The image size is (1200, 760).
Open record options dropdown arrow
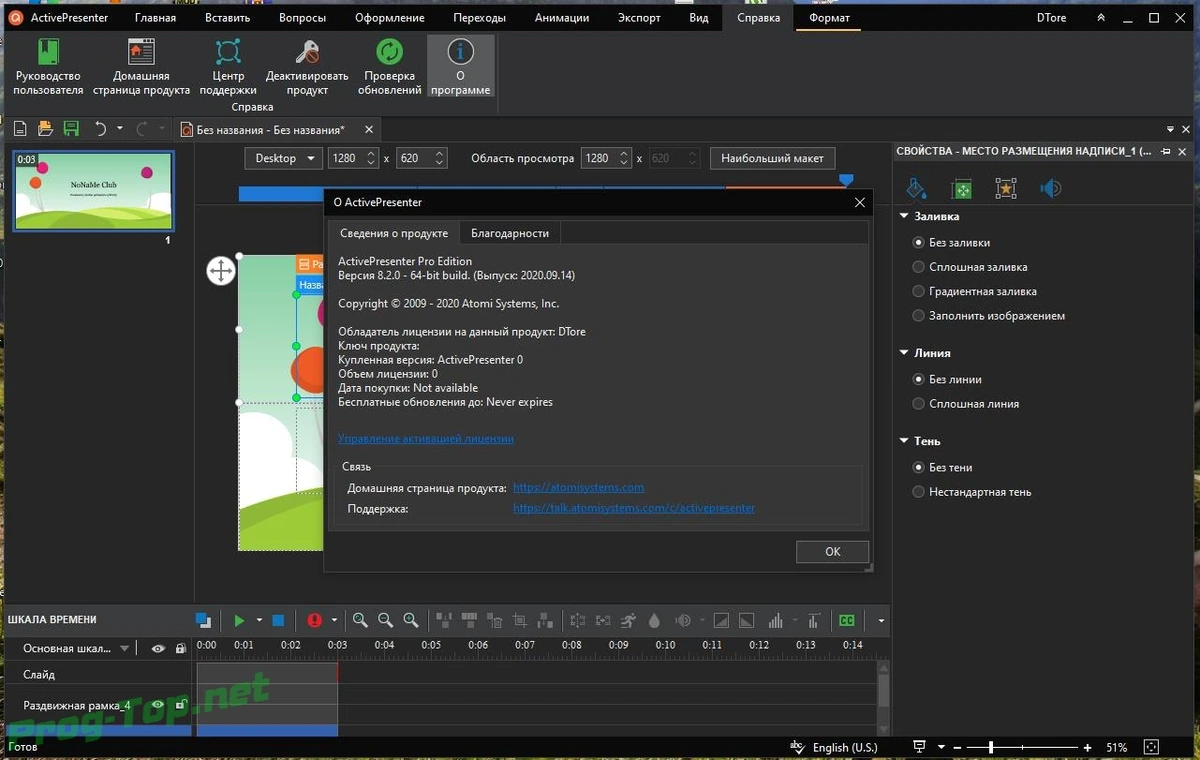point(335,621)
